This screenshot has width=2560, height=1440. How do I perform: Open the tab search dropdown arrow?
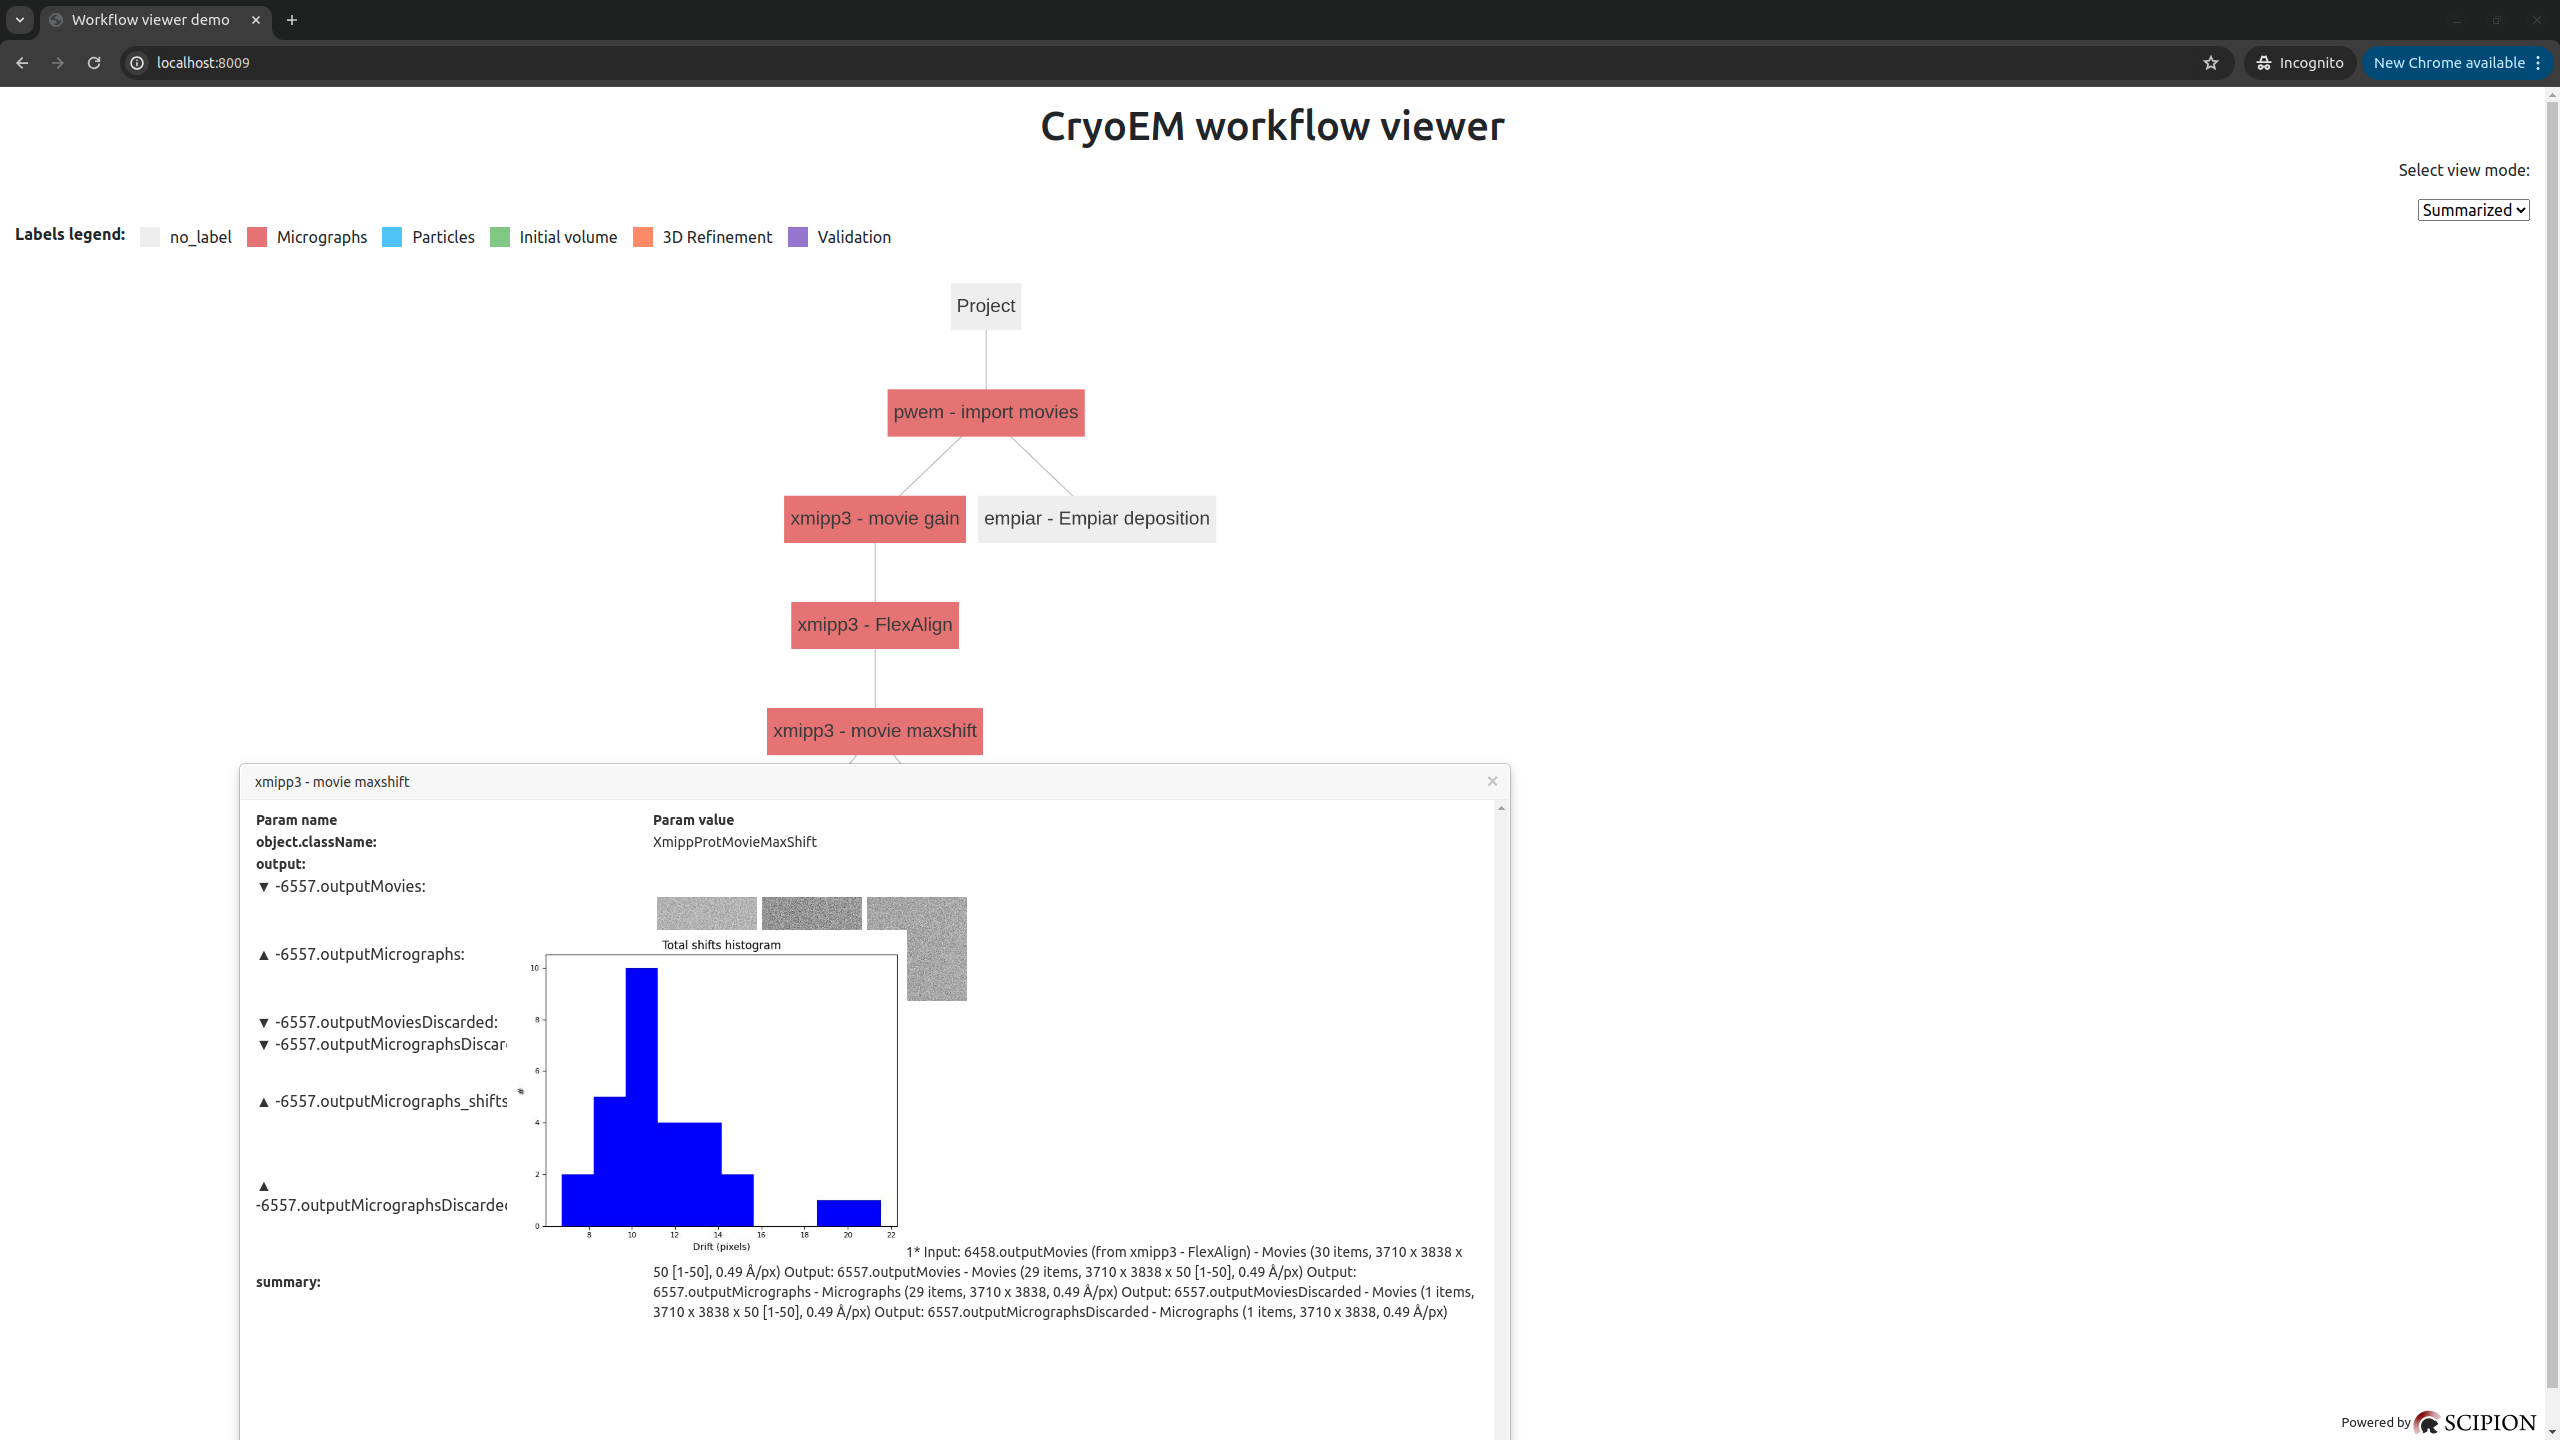pyautogui.click(x=19, y=20)
